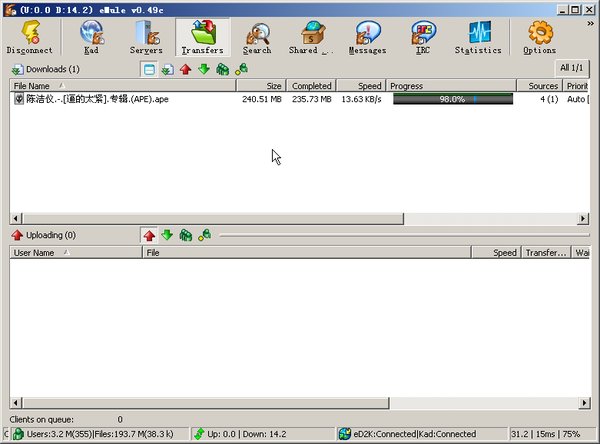Sort uploads by User Name column

coord(76,253)
